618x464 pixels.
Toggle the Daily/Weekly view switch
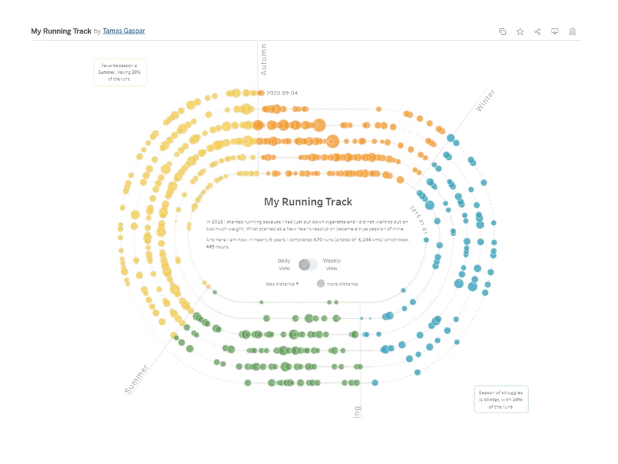coord(308,265)
